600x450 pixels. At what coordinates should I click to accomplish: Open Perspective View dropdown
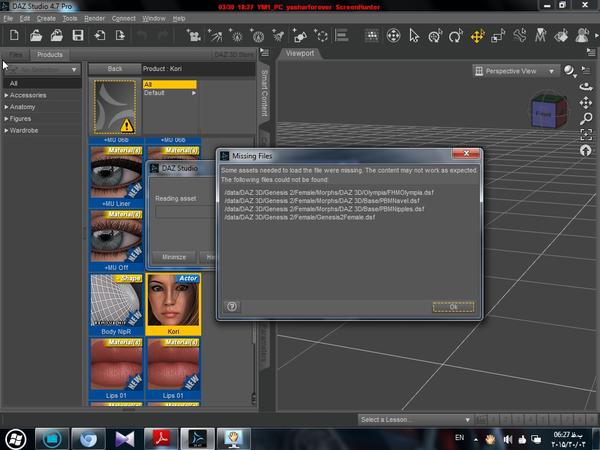click(x=515, y=71)
